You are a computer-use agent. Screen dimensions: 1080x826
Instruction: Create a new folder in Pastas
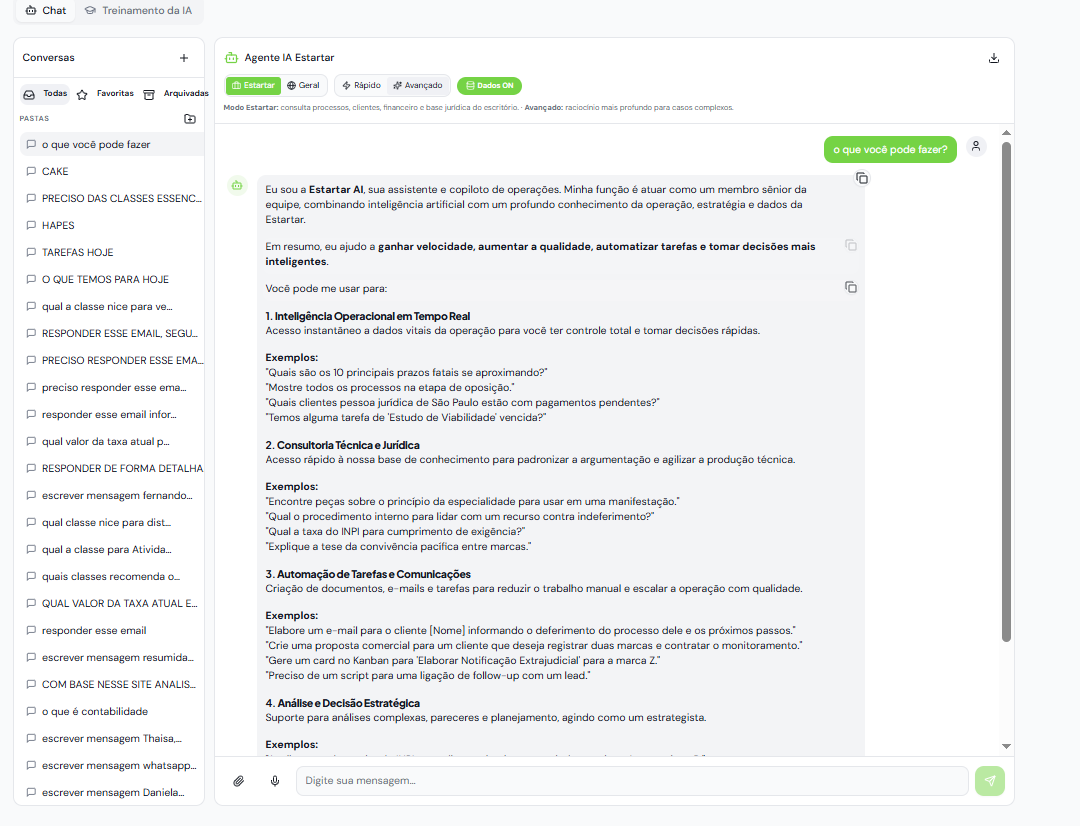click(x=190, y=118)
